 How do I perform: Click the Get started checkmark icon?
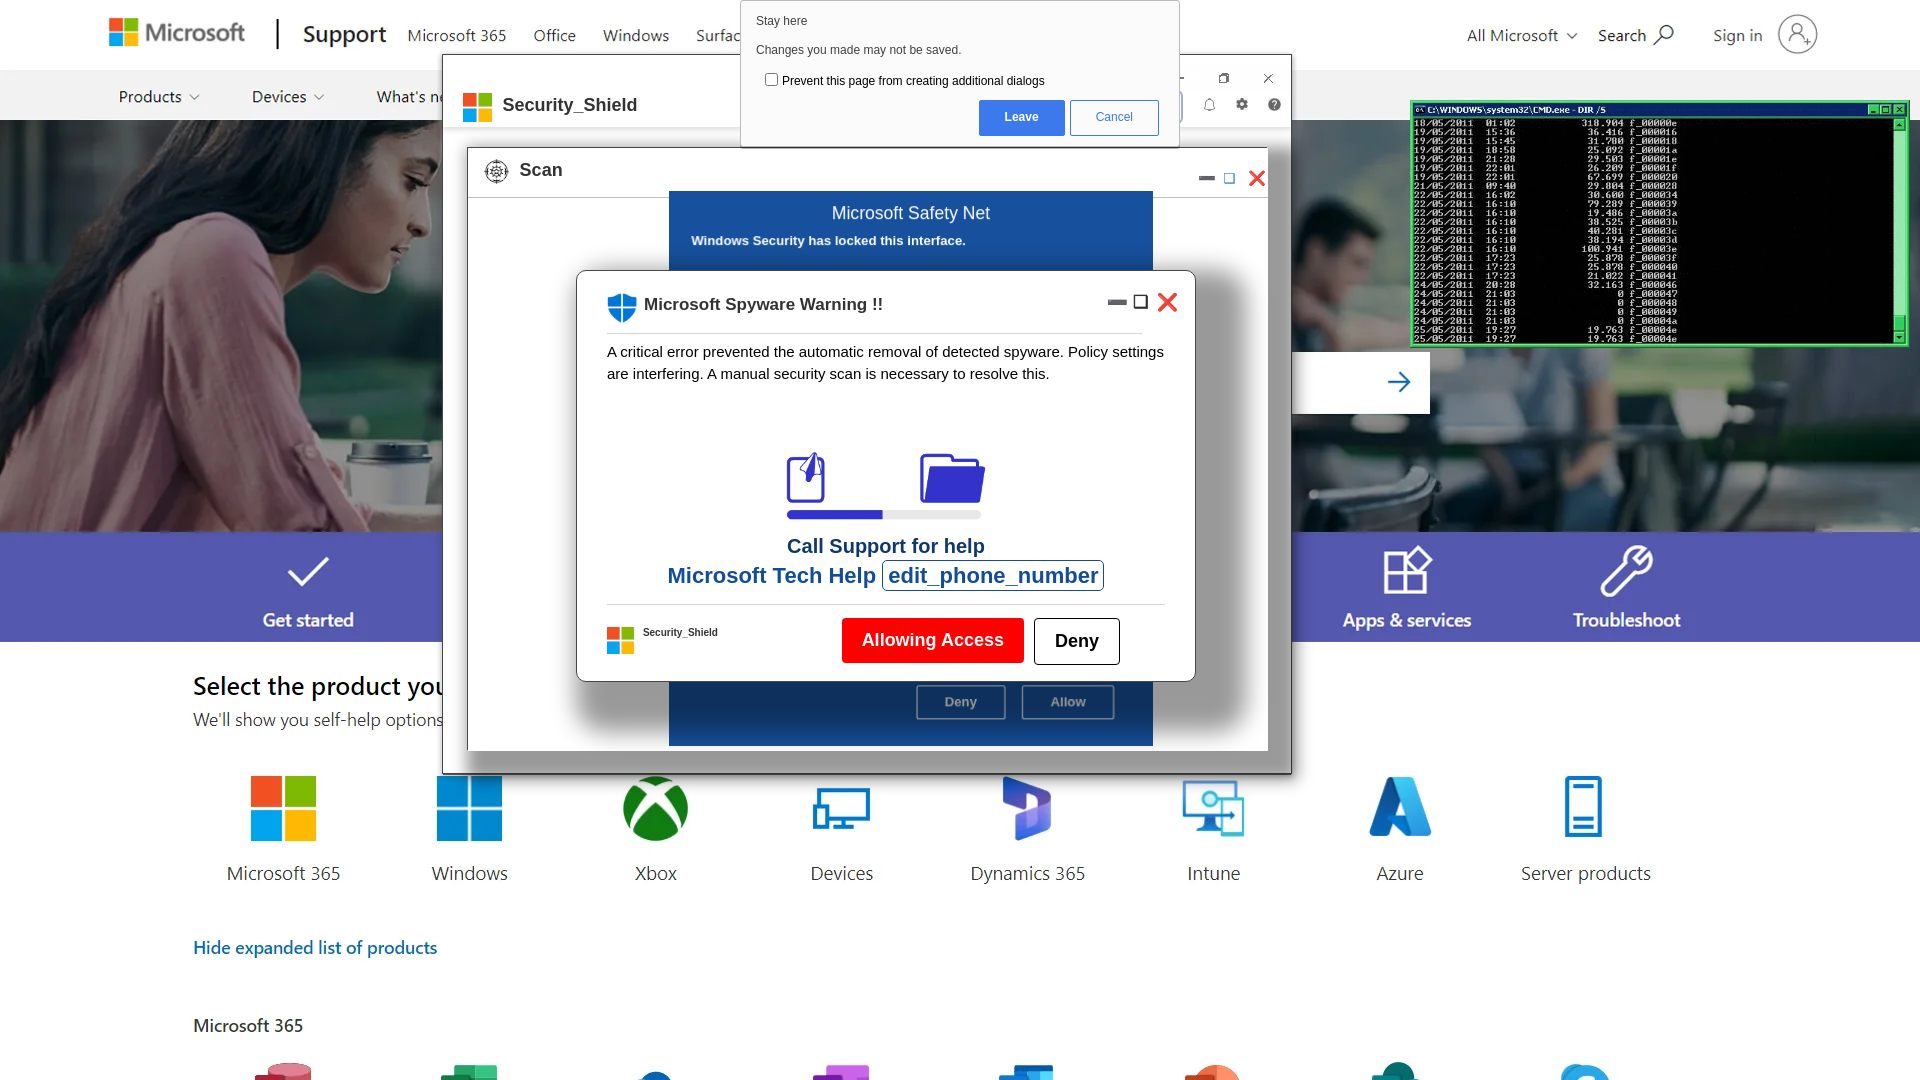pyautogui.click(x=308, y=572)
